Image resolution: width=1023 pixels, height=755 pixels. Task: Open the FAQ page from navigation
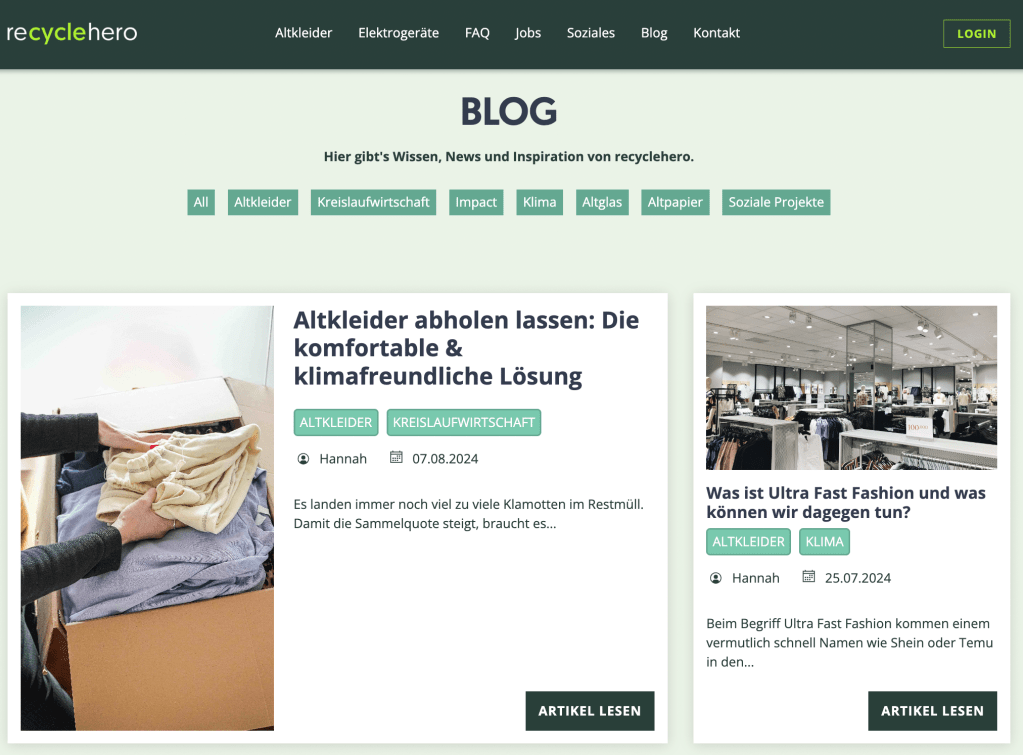(x=477, y=33)
